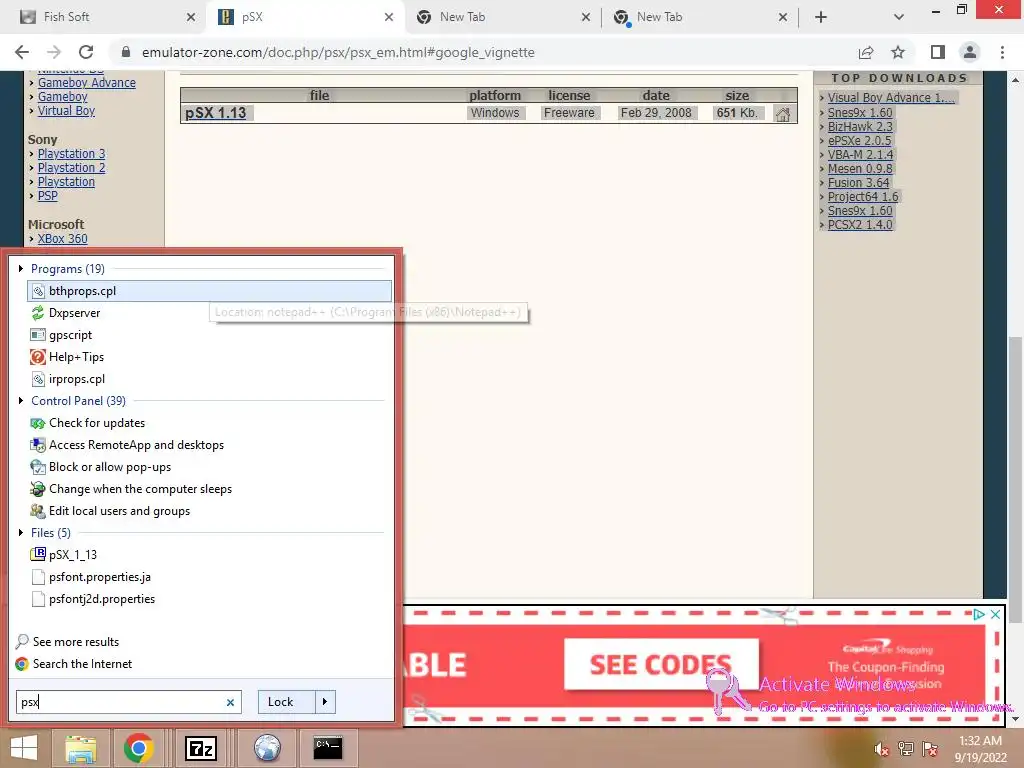Close the Fish Soft tab
1024x768 pixels.
[191, 17]
